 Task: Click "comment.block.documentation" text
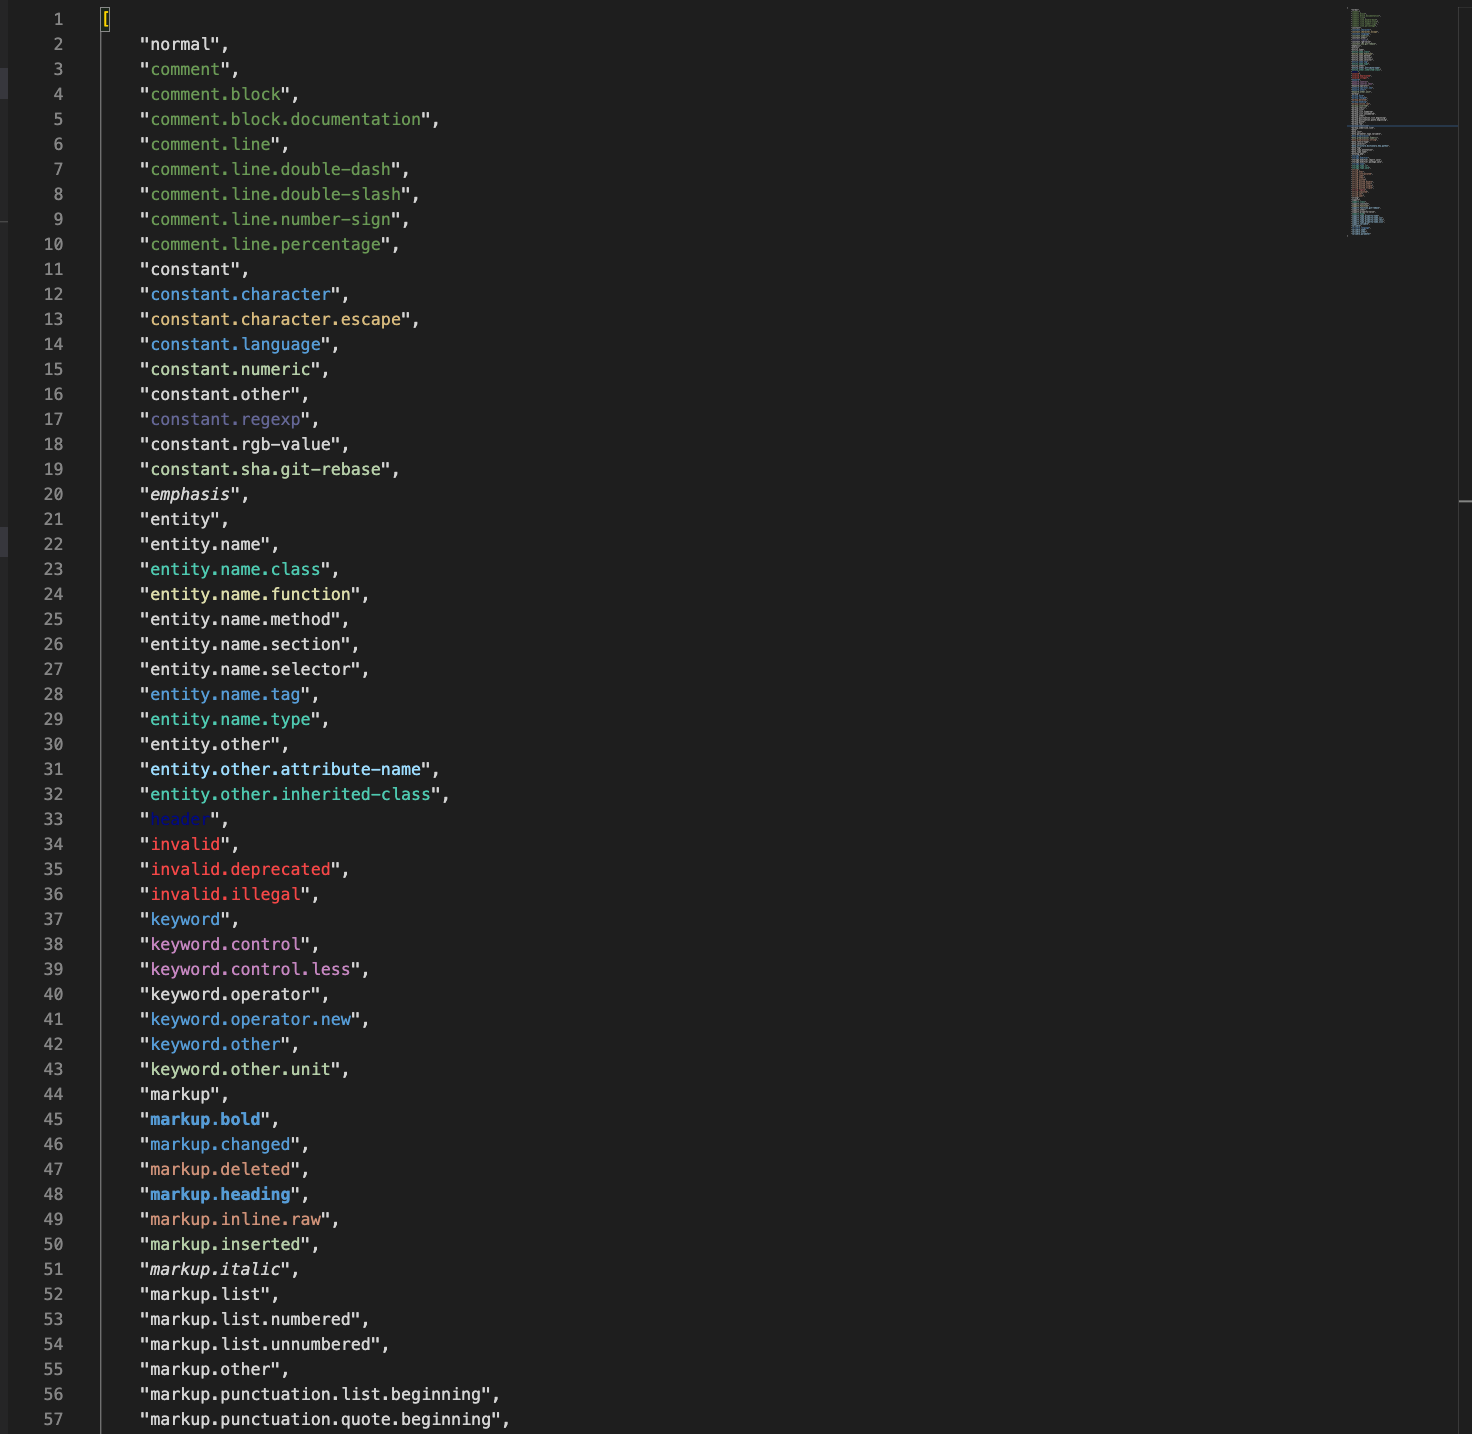click(285, 119)
